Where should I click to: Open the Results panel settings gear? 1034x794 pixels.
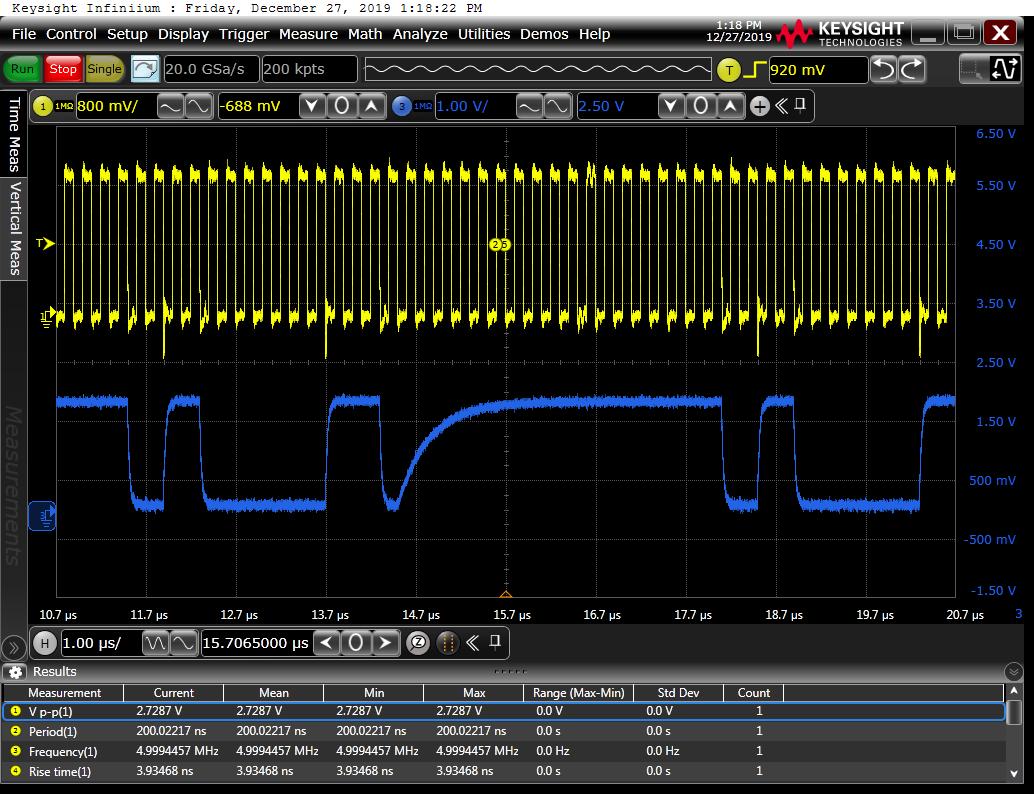point(14,672)
